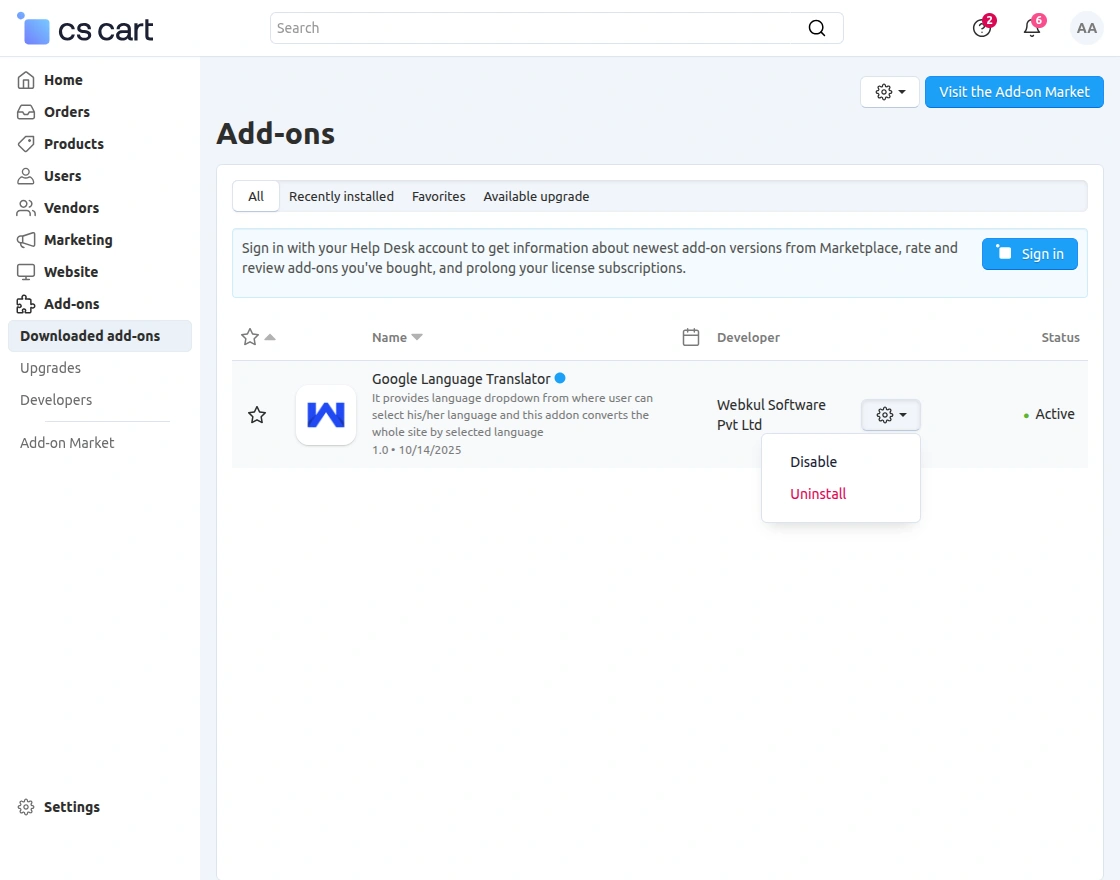Open gear dropdown beside Visit Add-on Market
Screen dimensions: 1120x880
[890, 92]
